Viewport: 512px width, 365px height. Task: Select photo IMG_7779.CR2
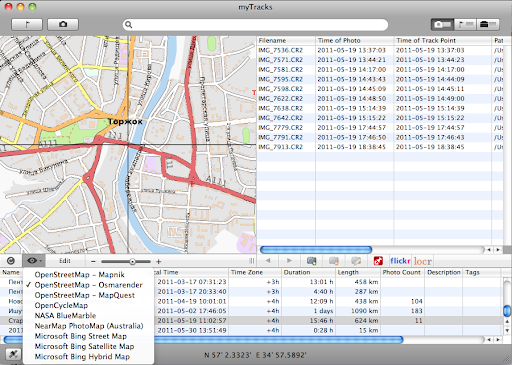380,128
